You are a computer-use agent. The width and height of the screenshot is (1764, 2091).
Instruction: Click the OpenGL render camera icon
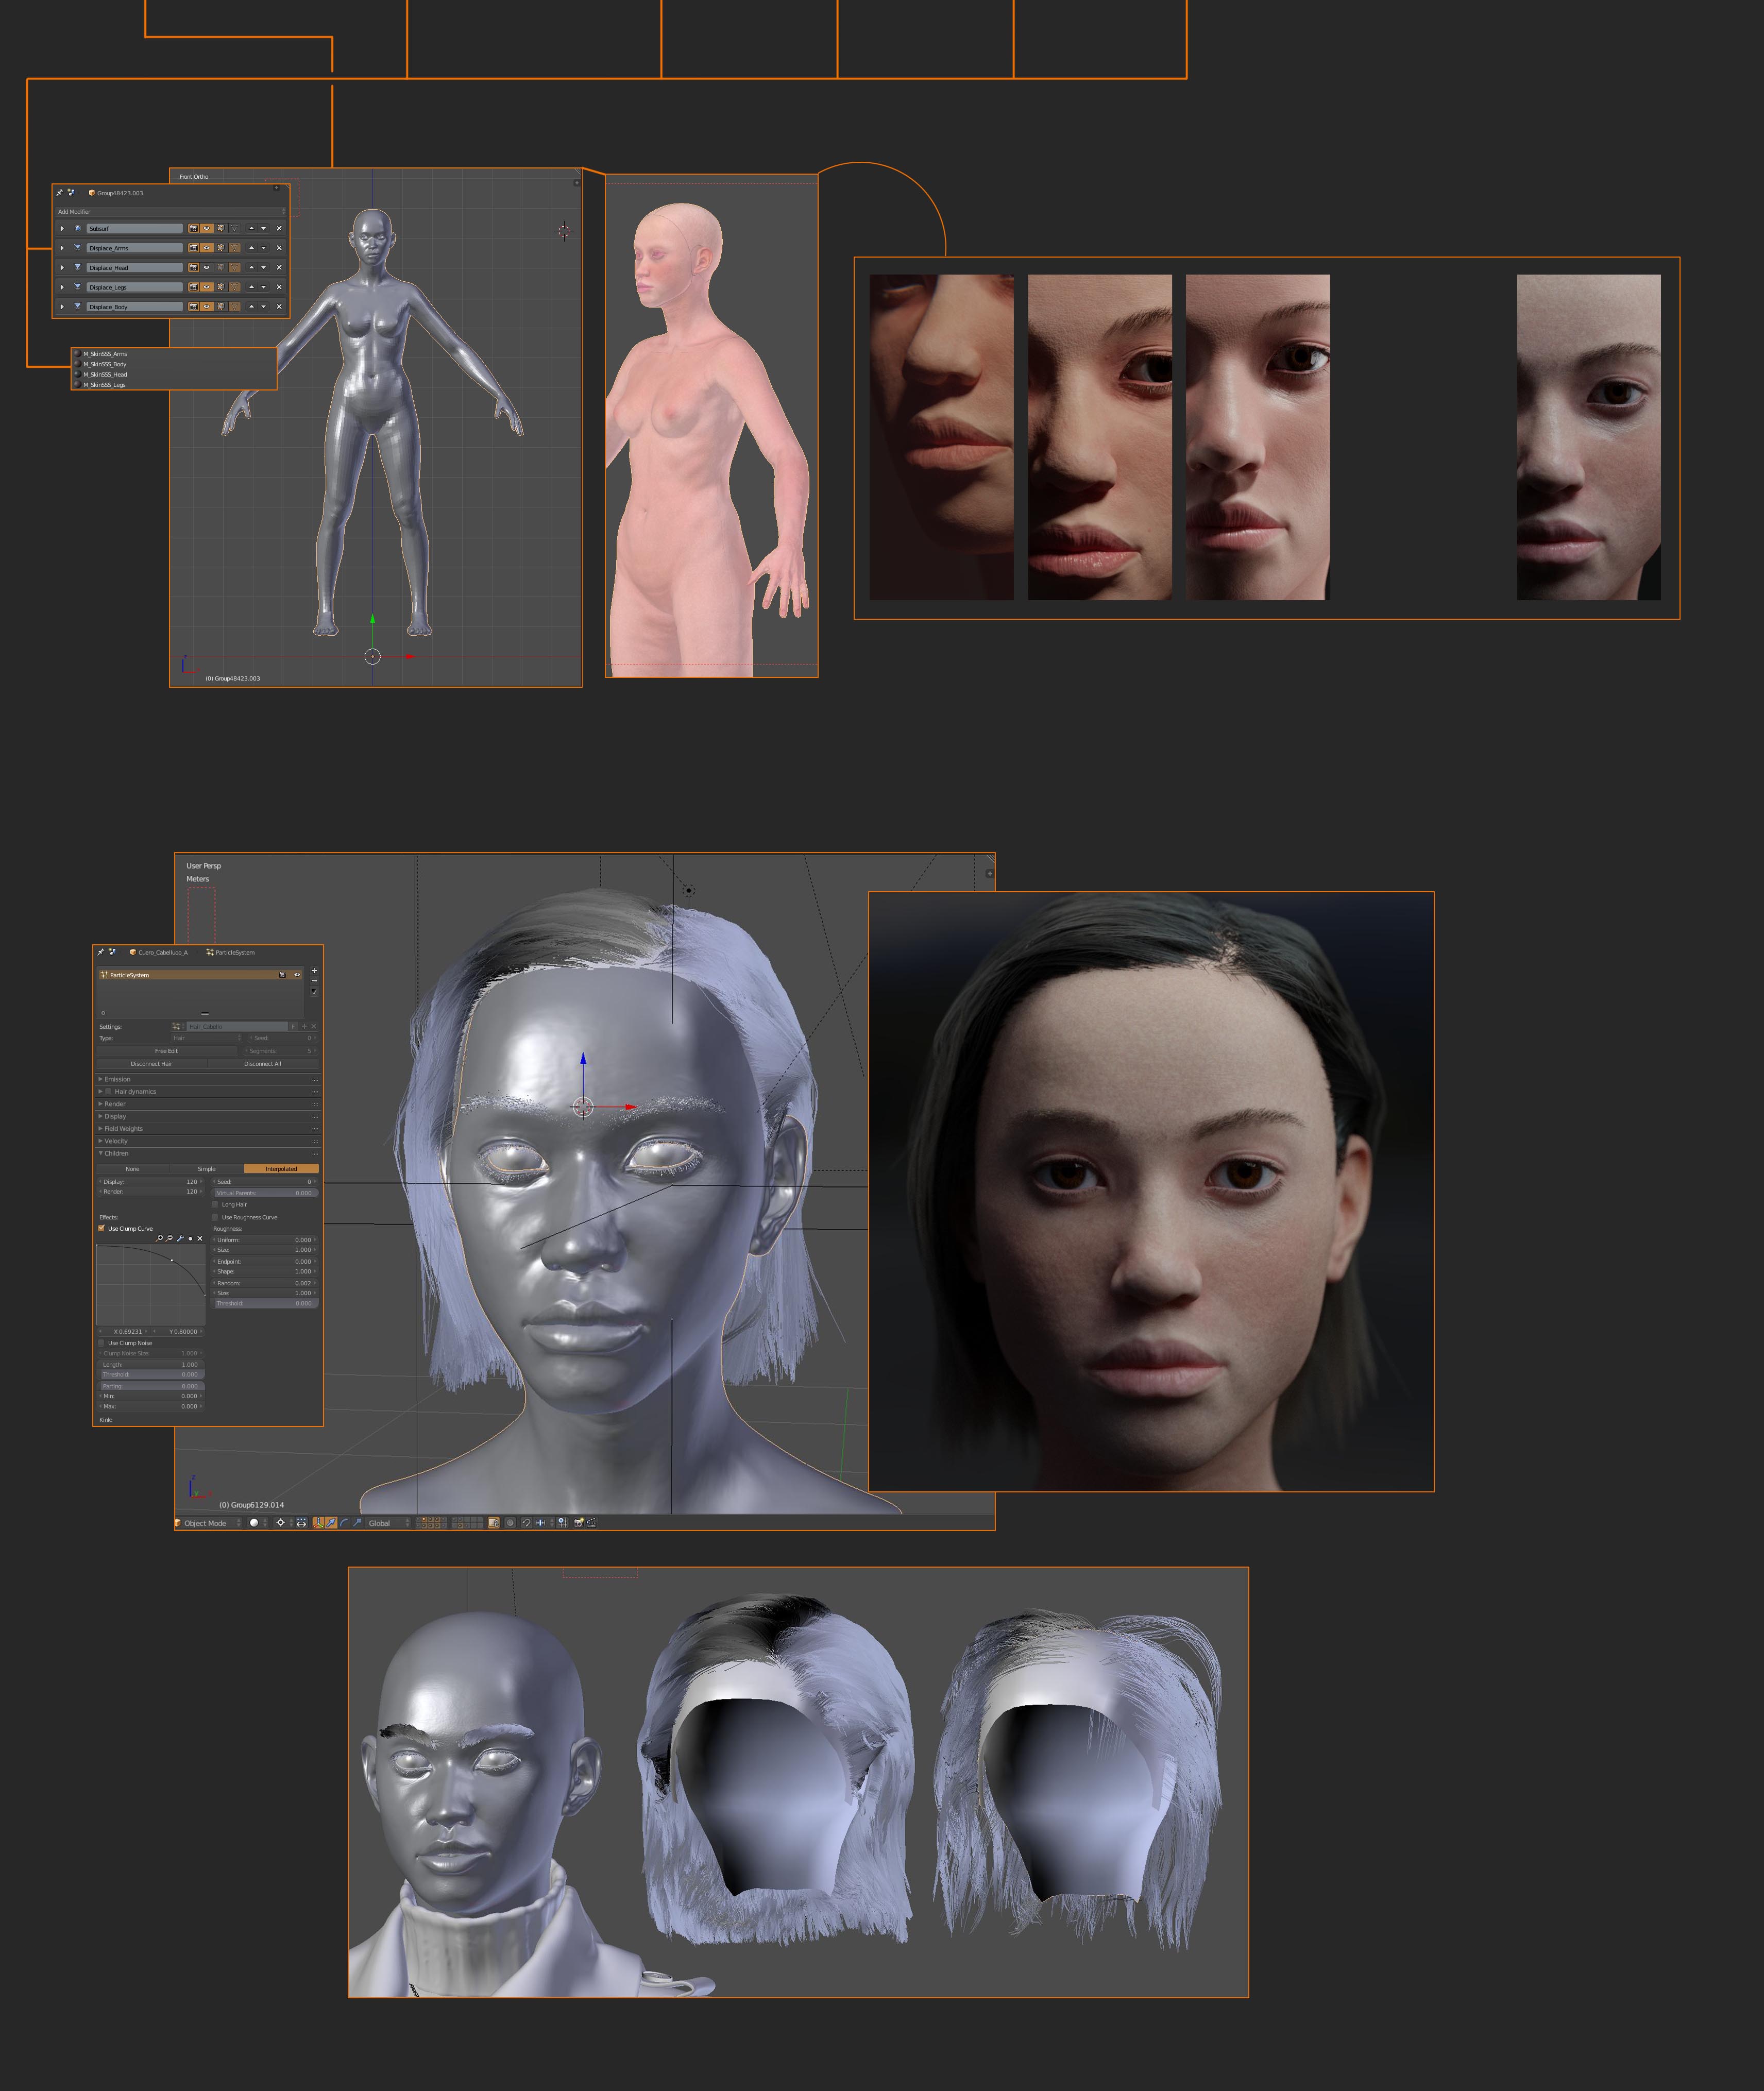click(x=578, y=1523)
